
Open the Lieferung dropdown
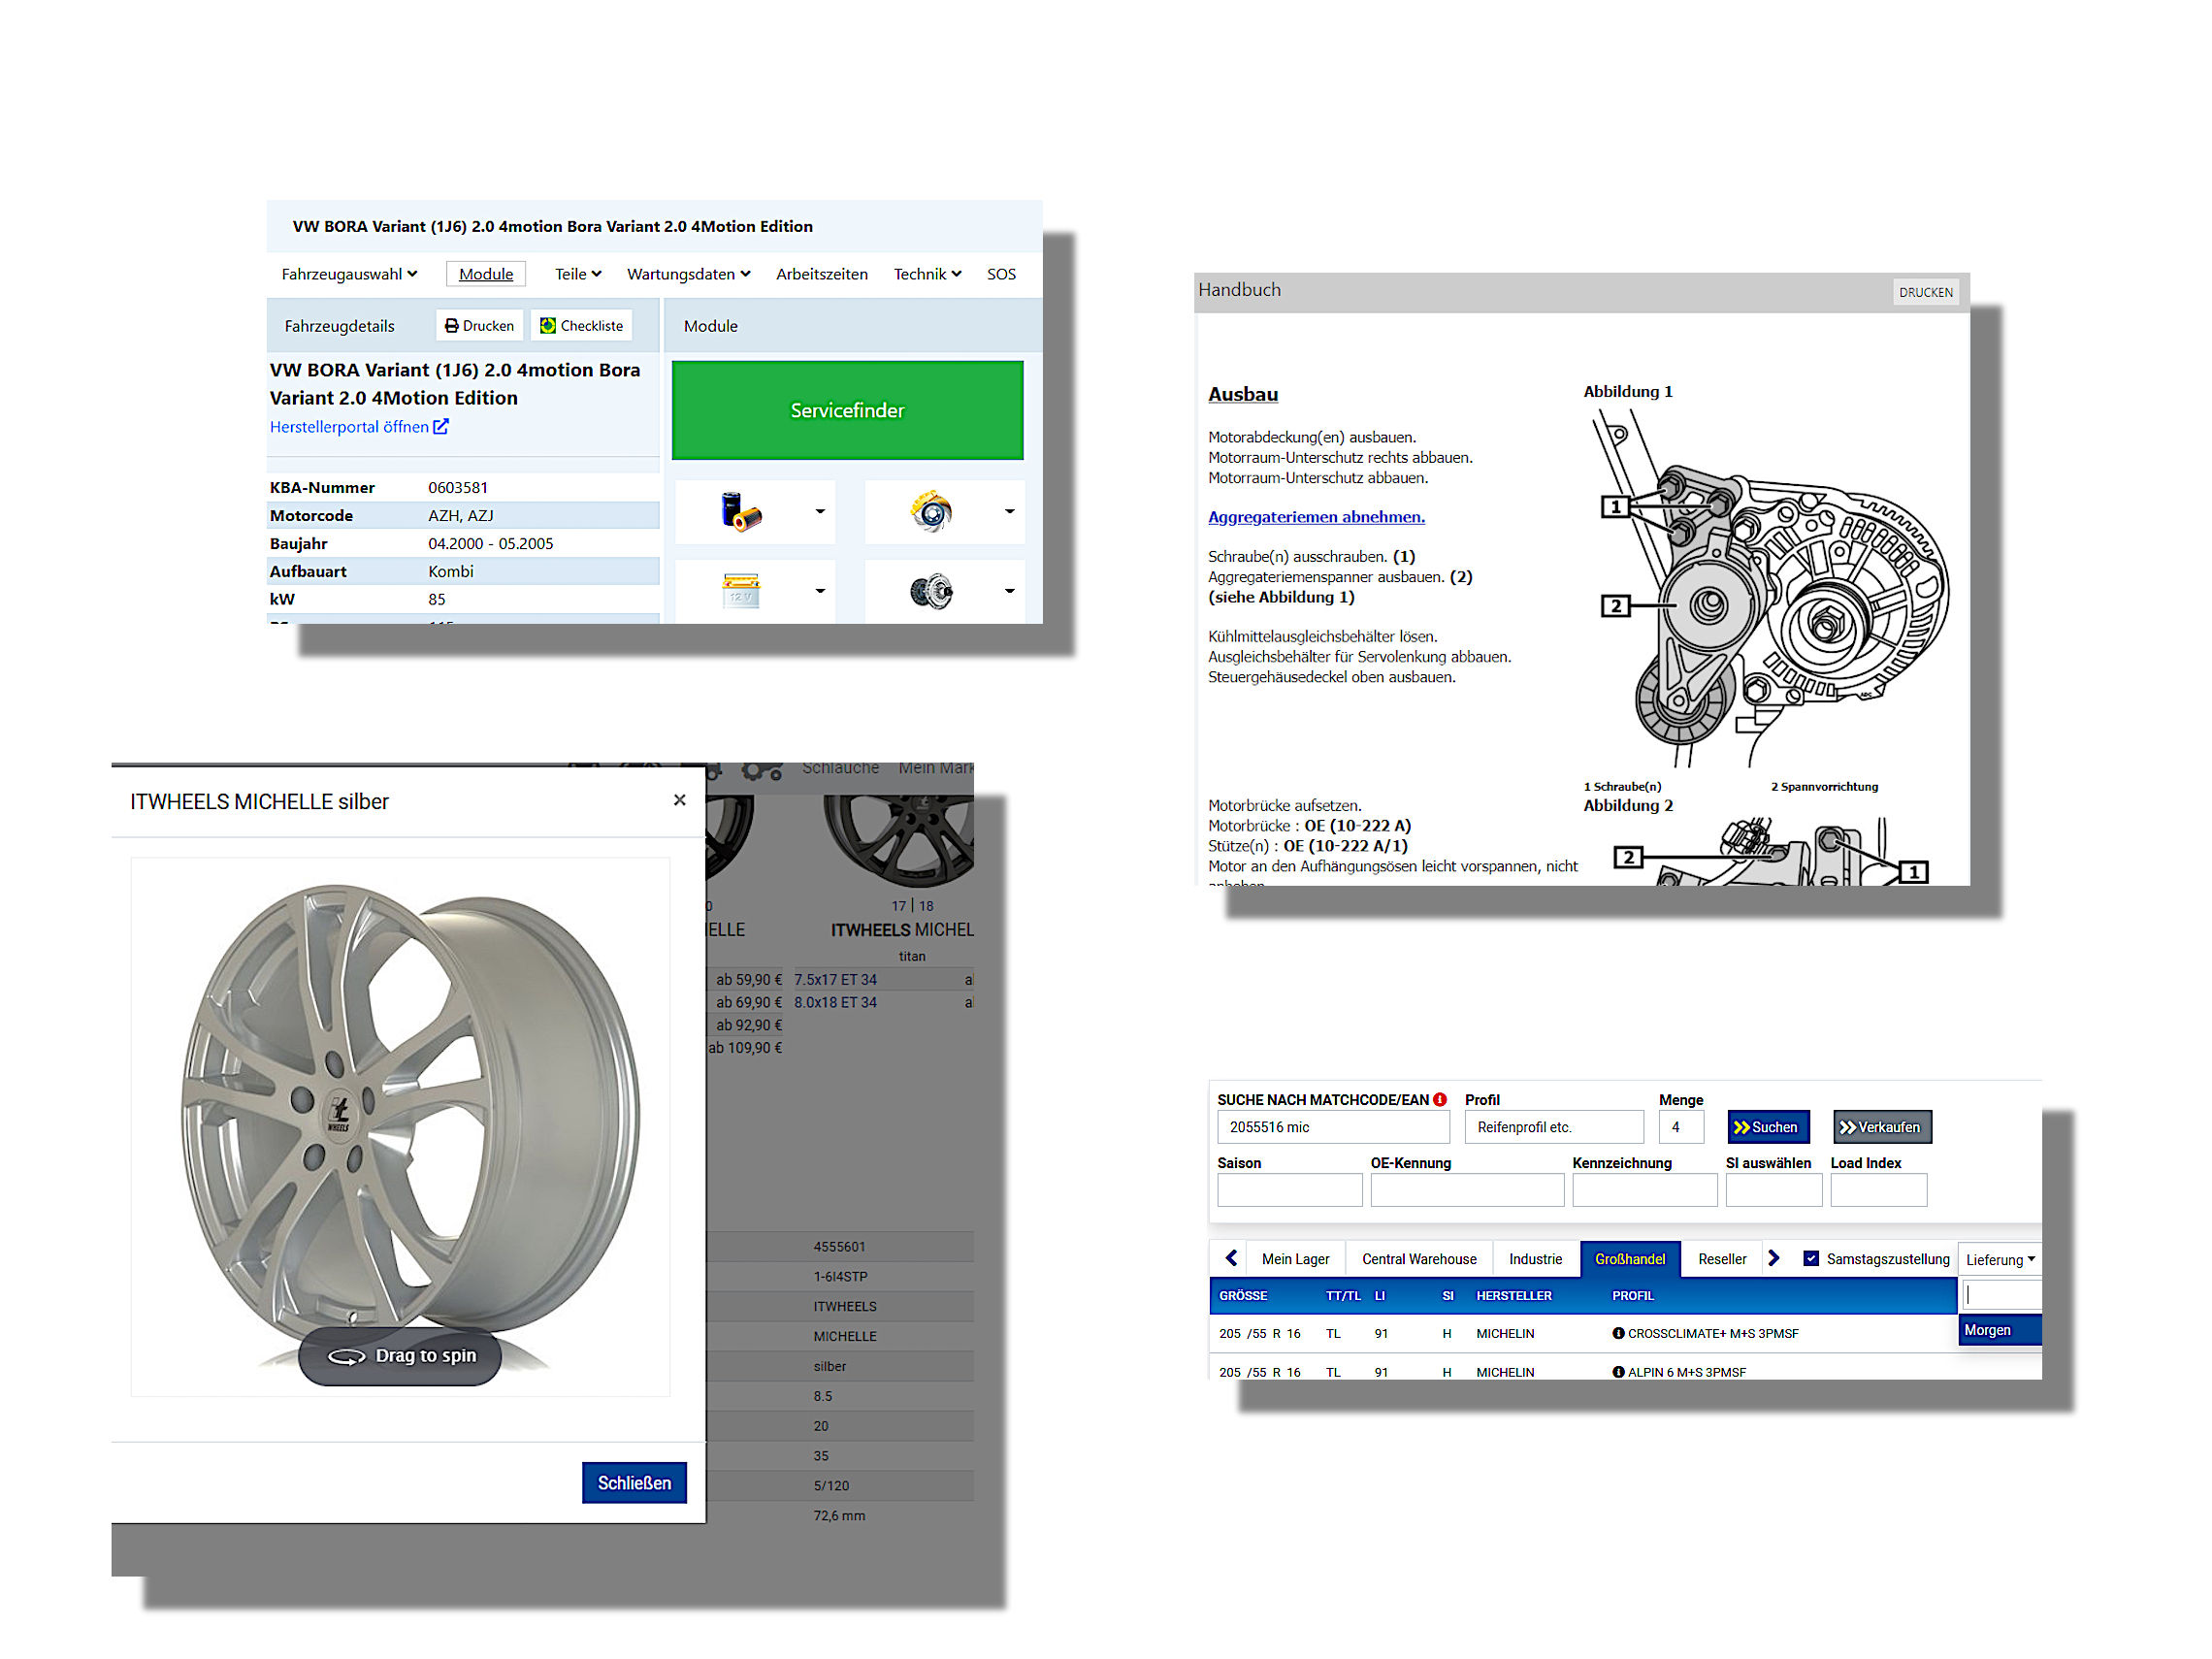[2000, 1260]
